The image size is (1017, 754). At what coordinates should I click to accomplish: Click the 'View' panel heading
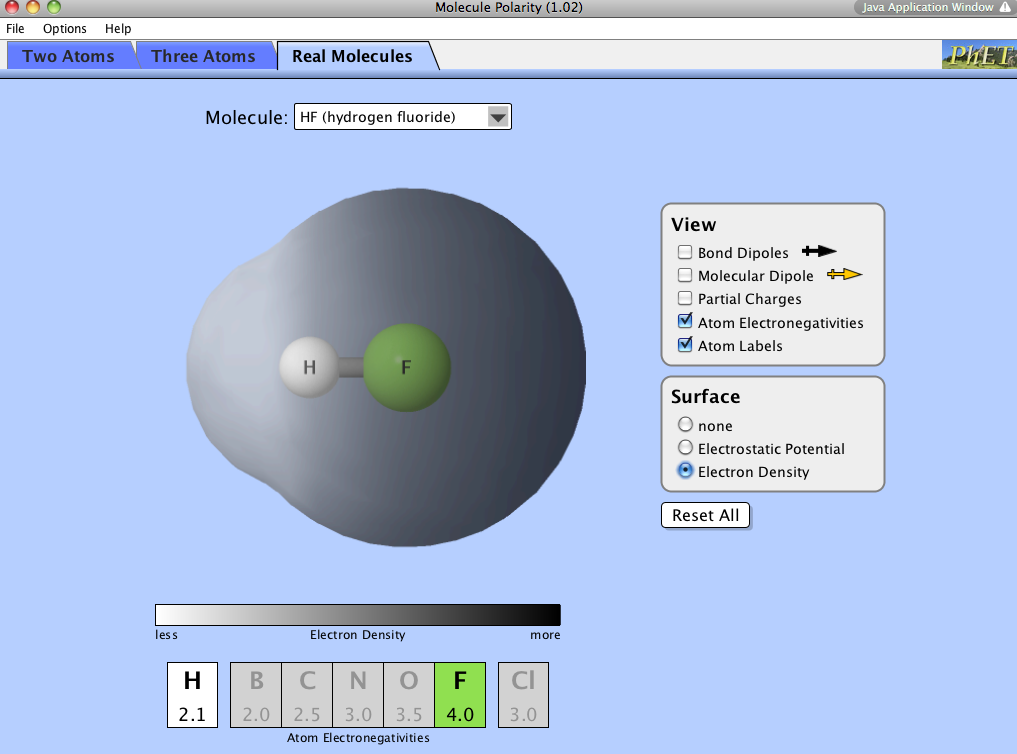693,224
